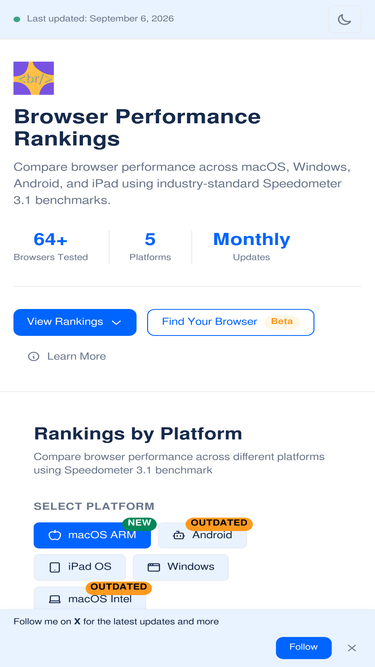Choose the iPad OS platform
The width and height of the screenshot is (375, 667).
click(80, 567)
